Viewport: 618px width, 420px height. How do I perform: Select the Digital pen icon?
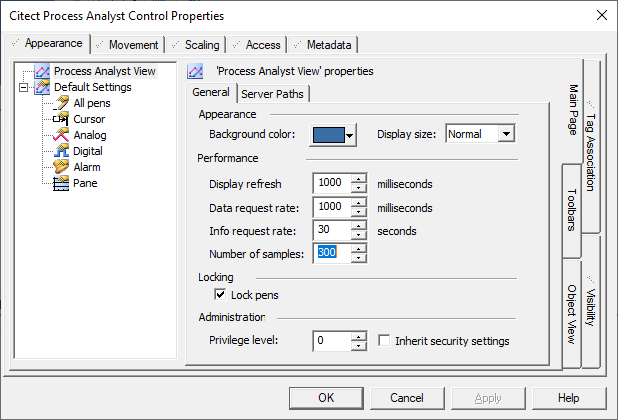point(61,151)
